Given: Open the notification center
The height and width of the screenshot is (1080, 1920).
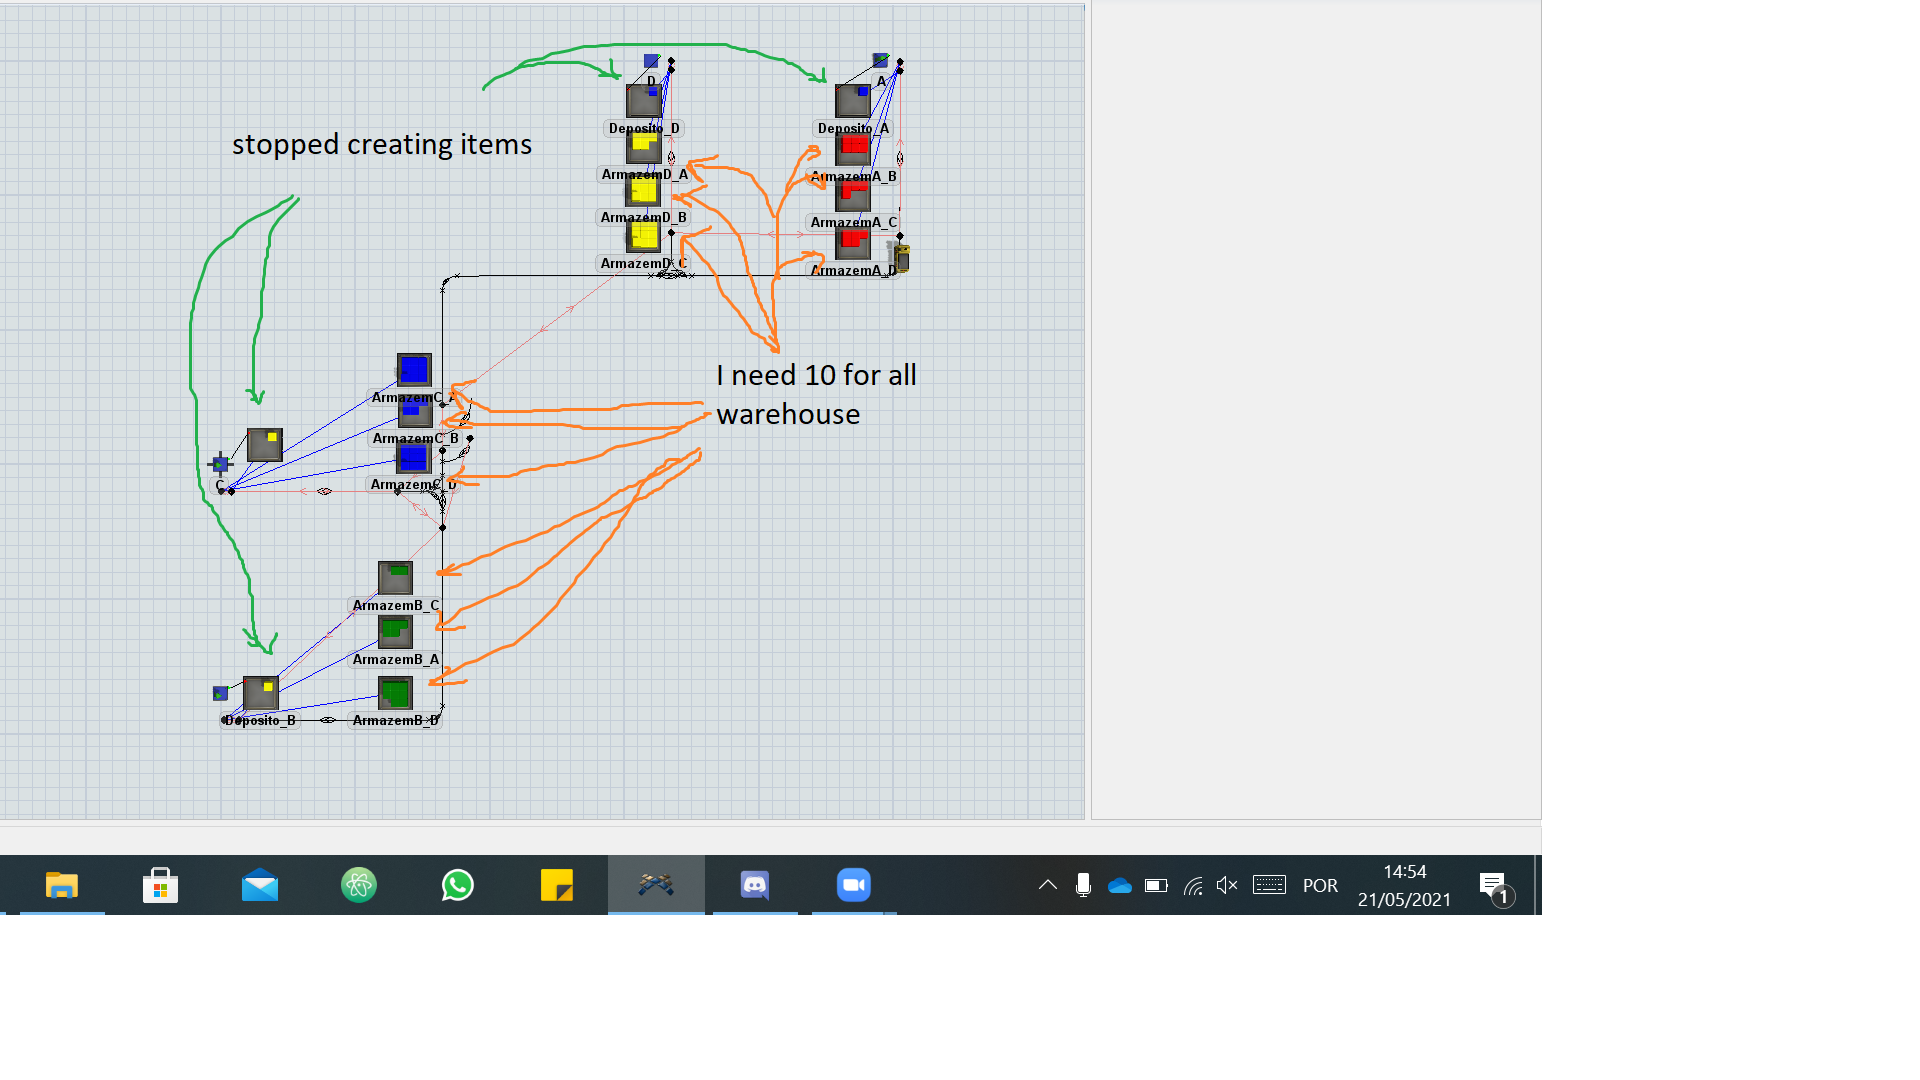Looking at the screenshot, I should tap(1492, 885).
